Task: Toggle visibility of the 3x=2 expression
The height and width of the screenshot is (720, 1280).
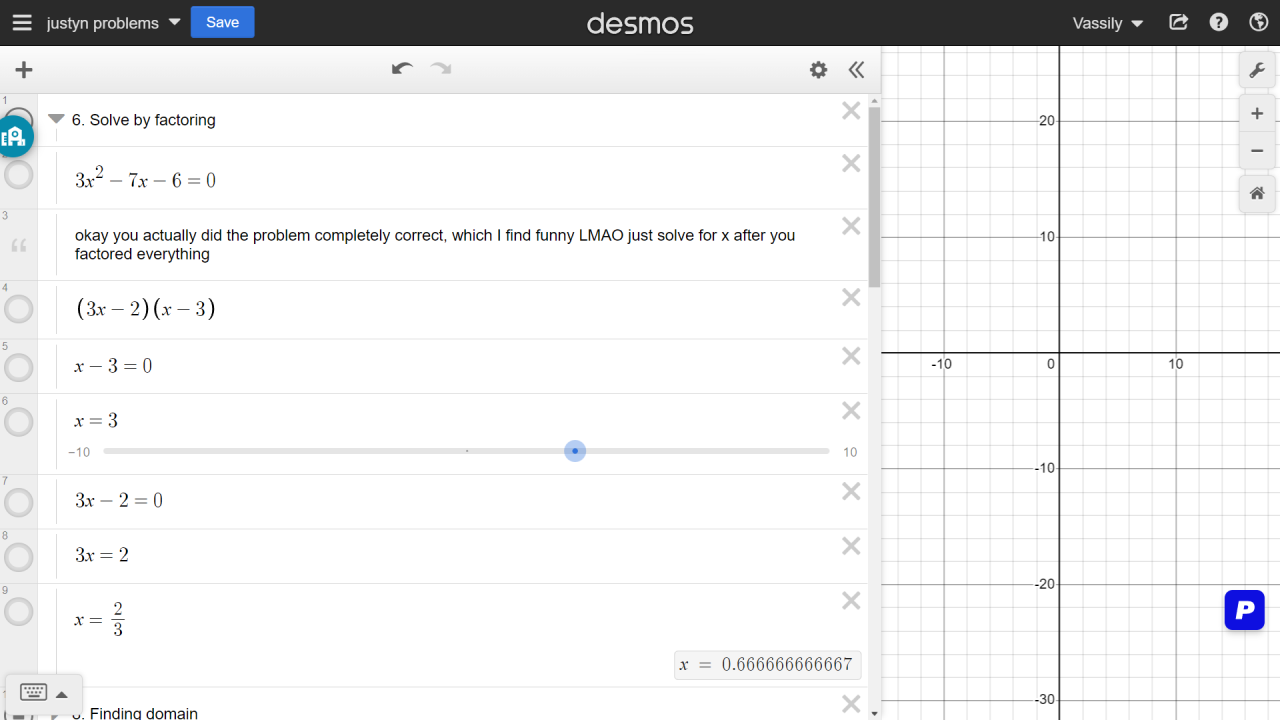Action: 19,557
